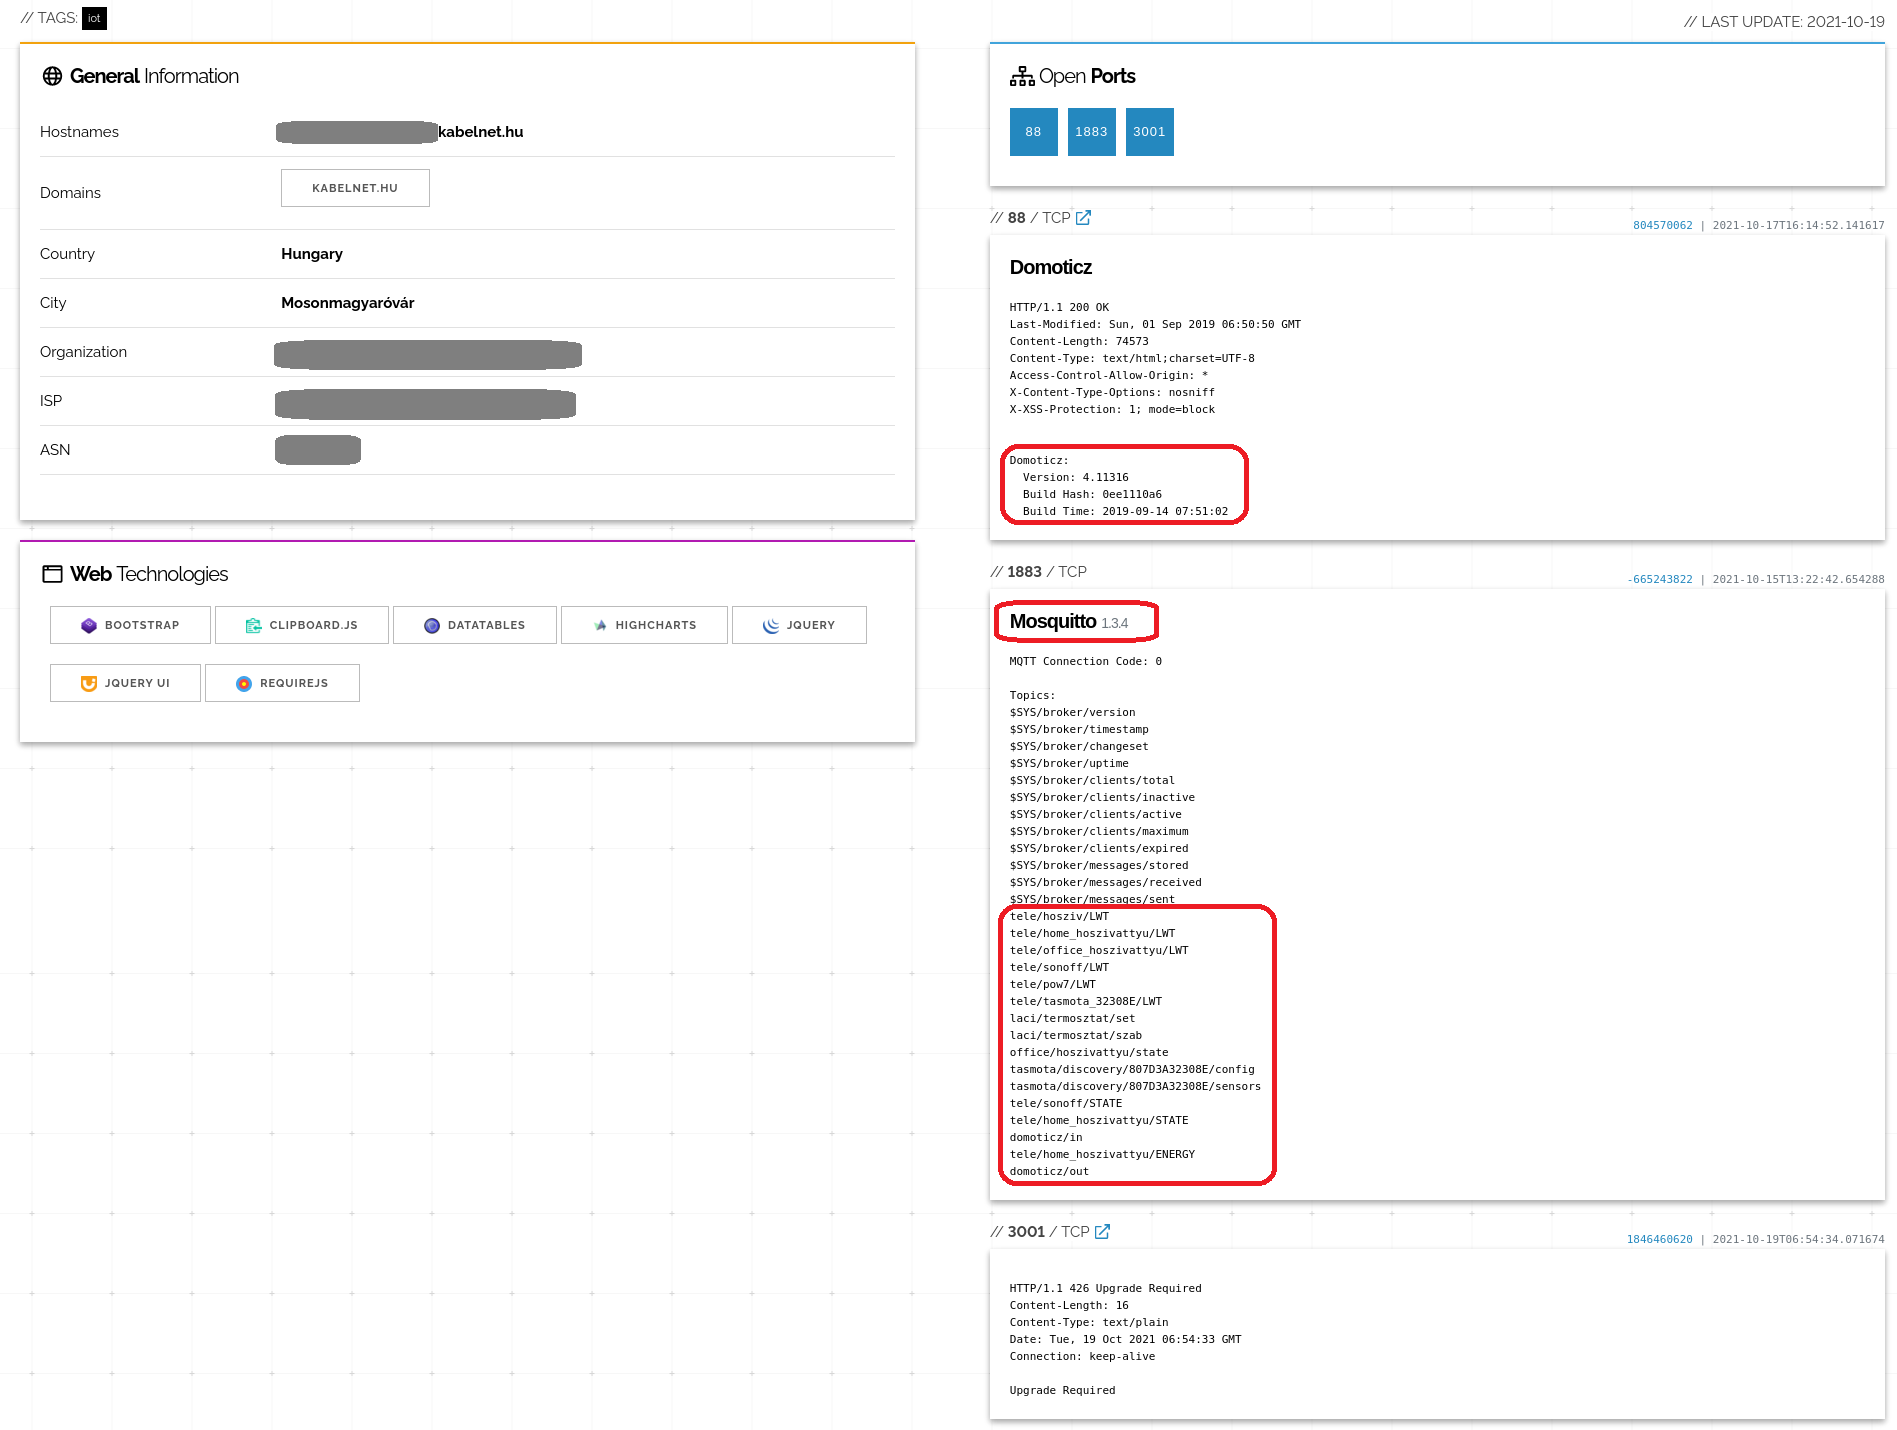Click the tele/pow7/LWT topic
The image size is (1897, 1430).
point(1053,984)
